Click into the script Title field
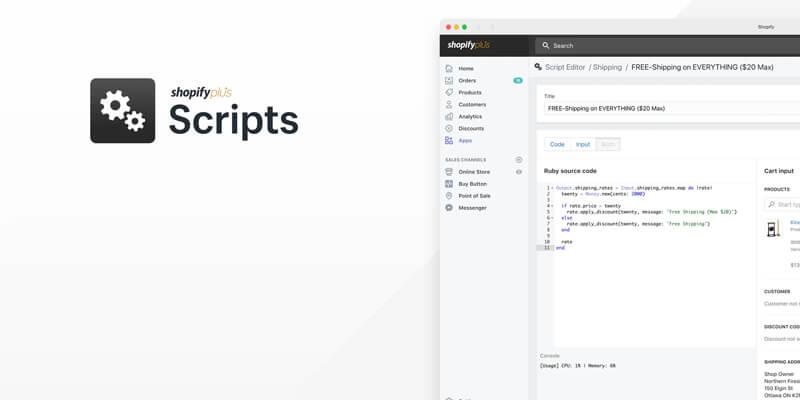This screenshot has height=400, width=800. [672, 108]
